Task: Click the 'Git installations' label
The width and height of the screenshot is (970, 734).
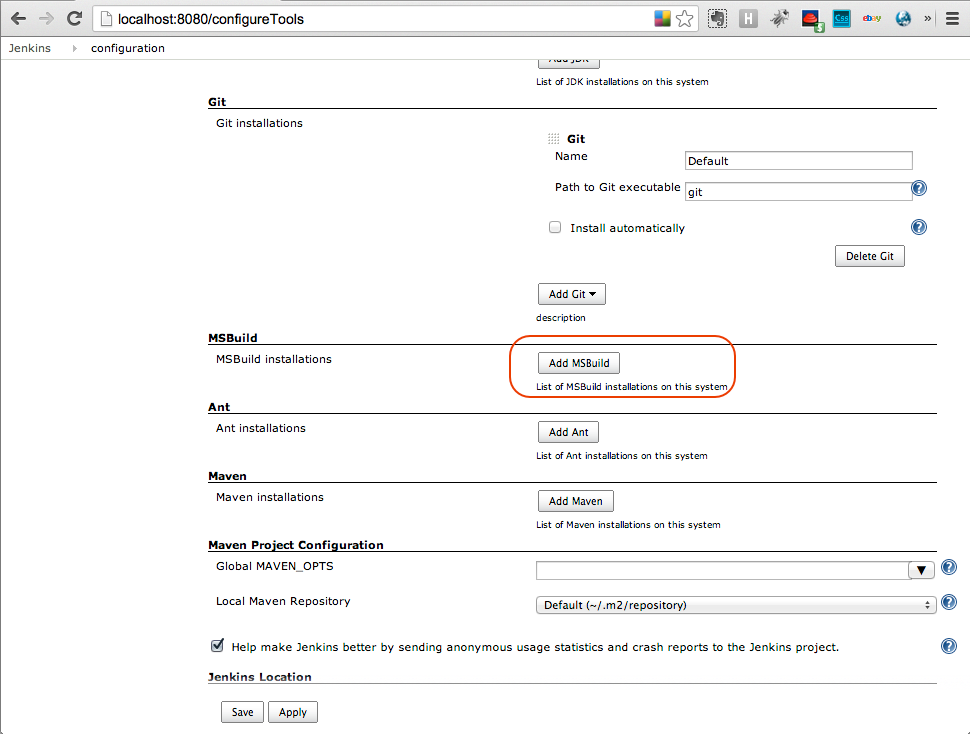Action: (259, 123)
